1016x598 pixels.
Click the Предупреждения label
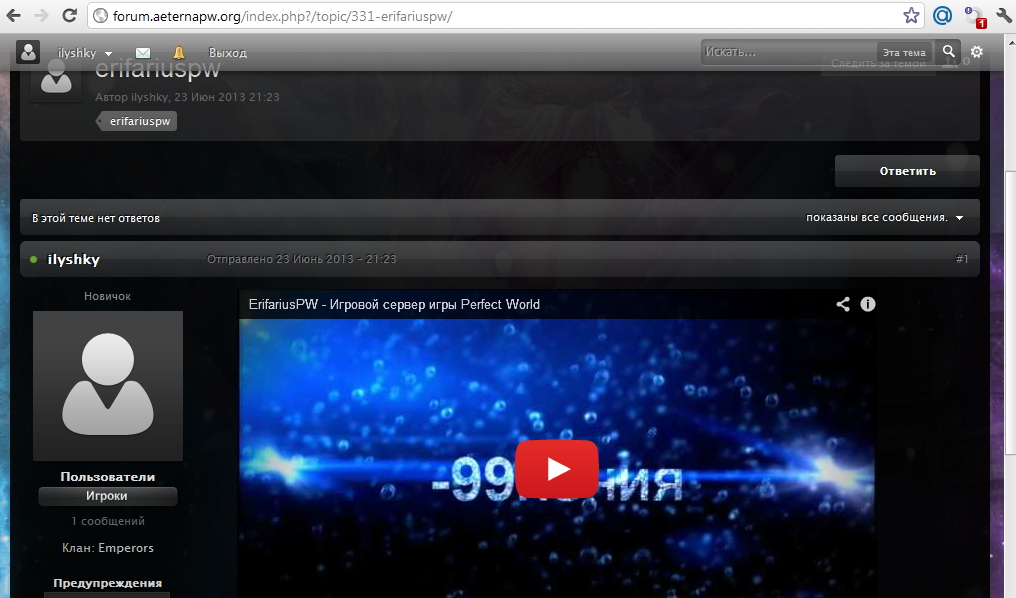click(x=108, y=583)
